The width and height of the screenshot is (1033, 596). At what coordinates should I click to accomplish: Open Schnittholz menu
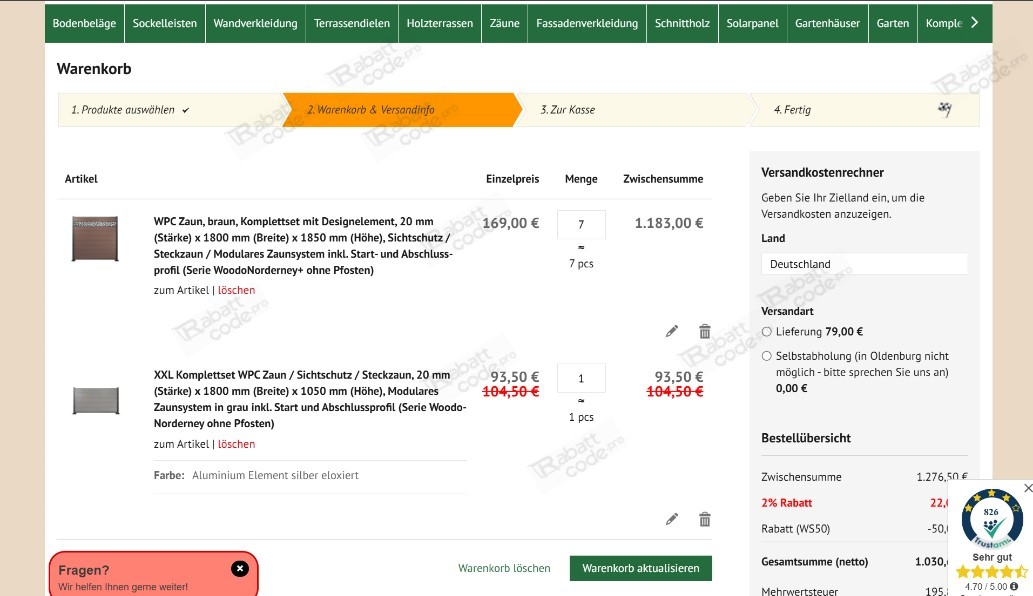[x=683, y=23]
